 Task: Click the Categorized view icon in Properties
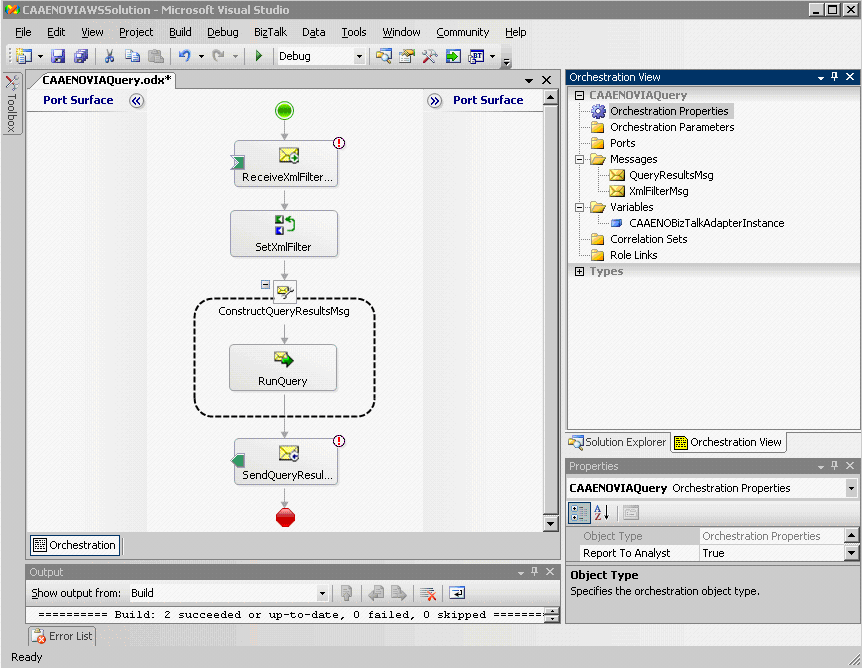click(x=579, y=513)
